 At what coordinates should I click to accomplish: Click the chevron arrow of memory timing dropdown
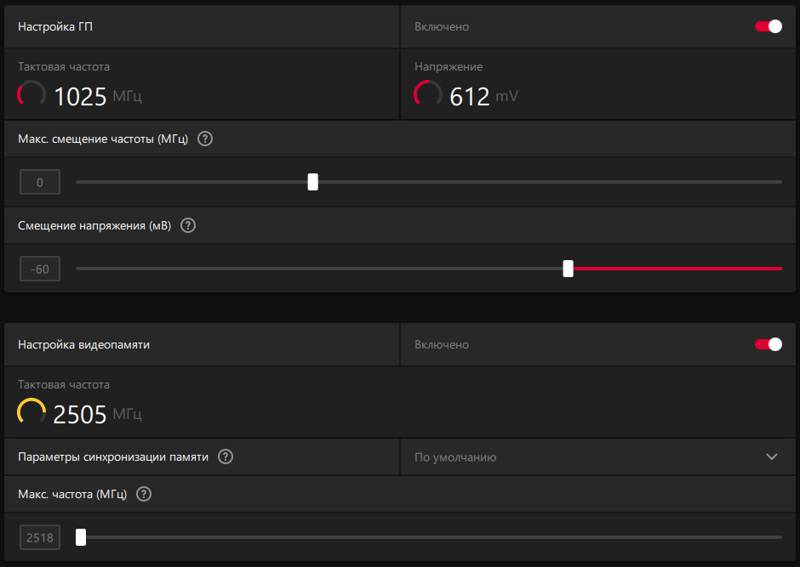coord(772,457)
